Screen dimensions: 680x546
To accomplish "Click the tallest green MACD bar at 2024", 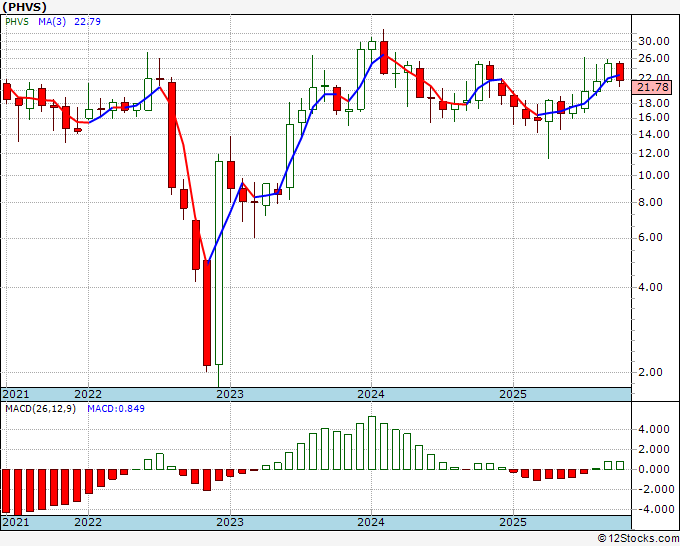I will tap(372, 443).
